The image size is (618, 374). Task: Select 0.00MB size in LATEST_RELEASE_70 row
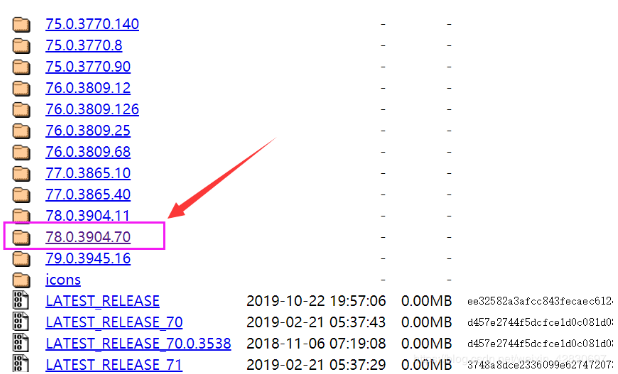(426, 322)
